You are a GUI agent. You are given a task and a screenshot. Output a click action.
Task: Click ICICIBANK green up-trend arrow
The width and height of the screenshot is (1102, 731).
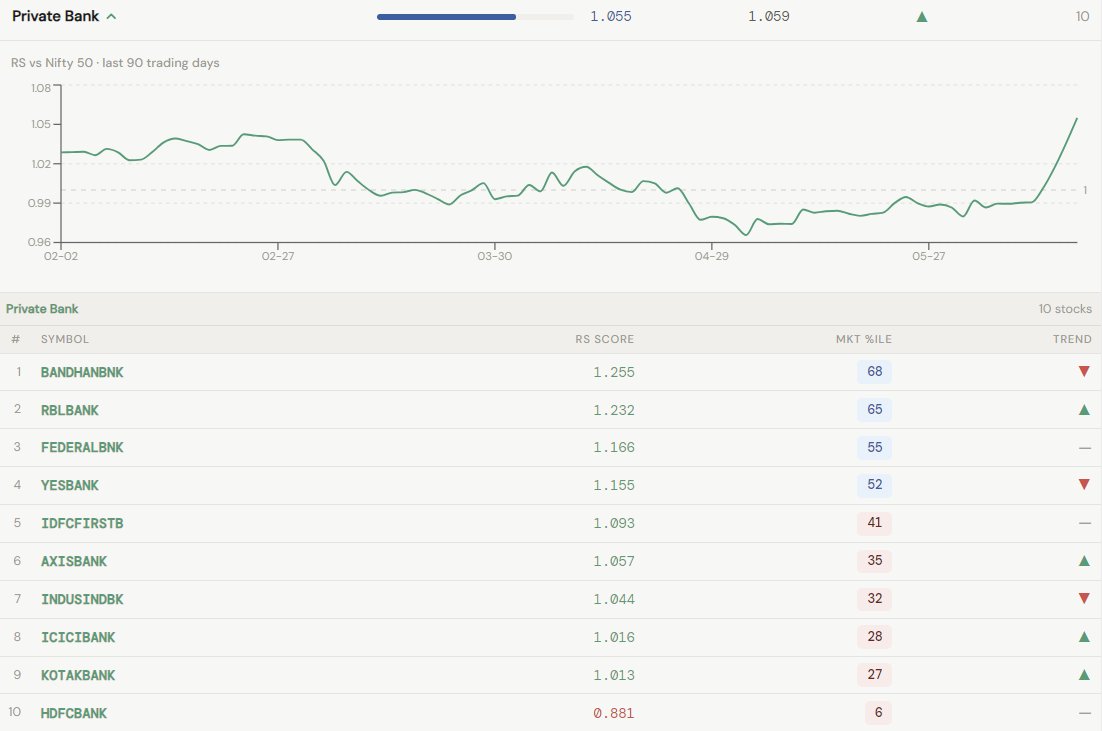1084,636
